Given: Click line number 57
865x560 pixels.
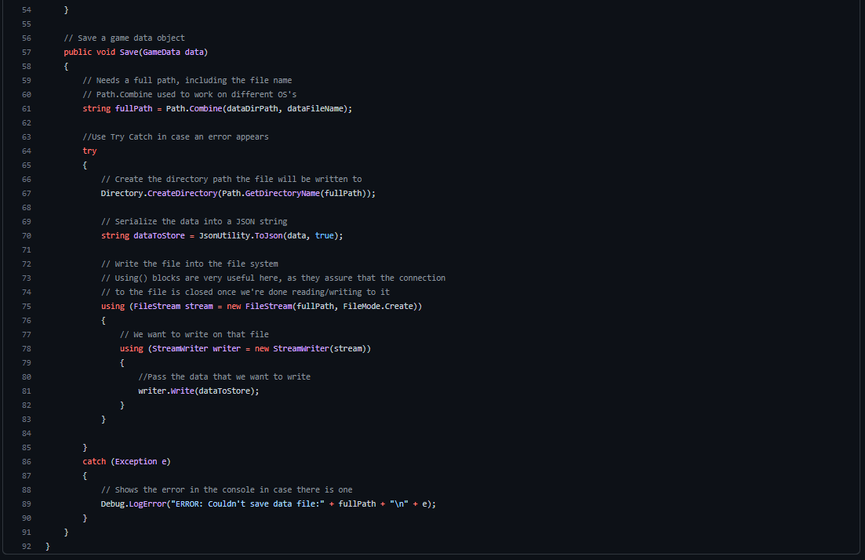Looking at the screenshot, I should [x=26, y=52].
